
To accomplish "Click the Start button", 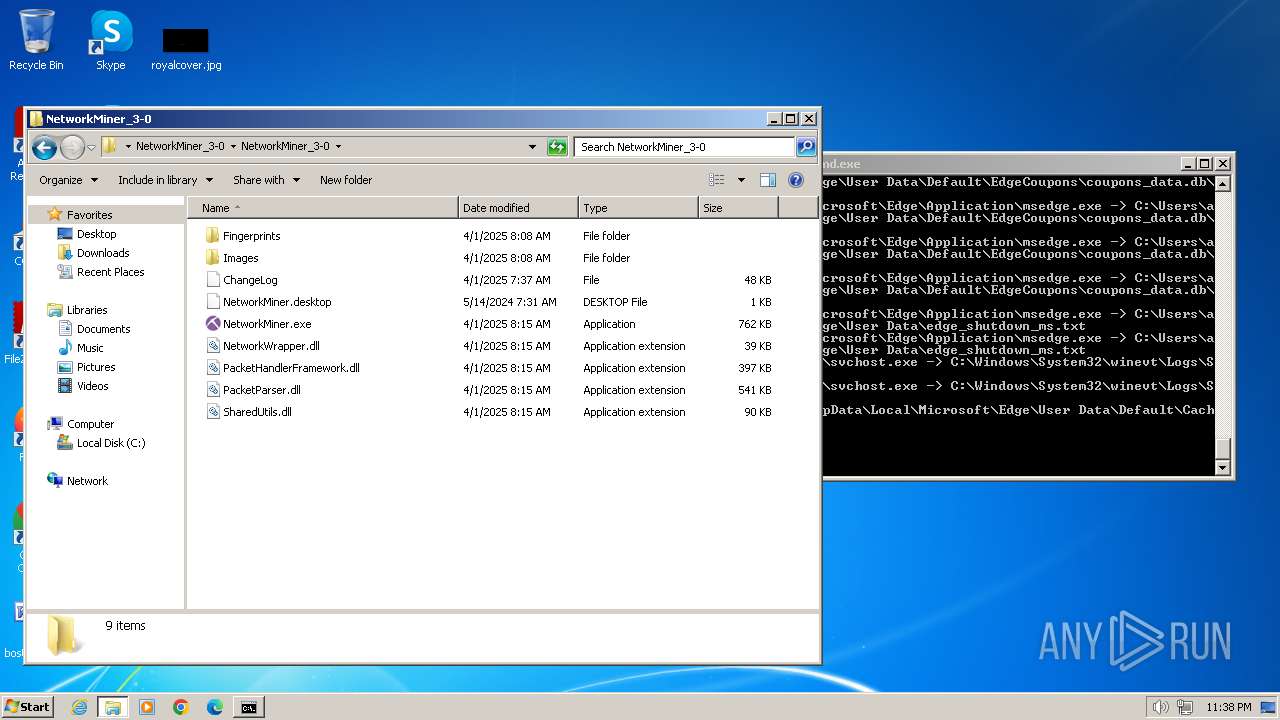I will pos(27,707).
